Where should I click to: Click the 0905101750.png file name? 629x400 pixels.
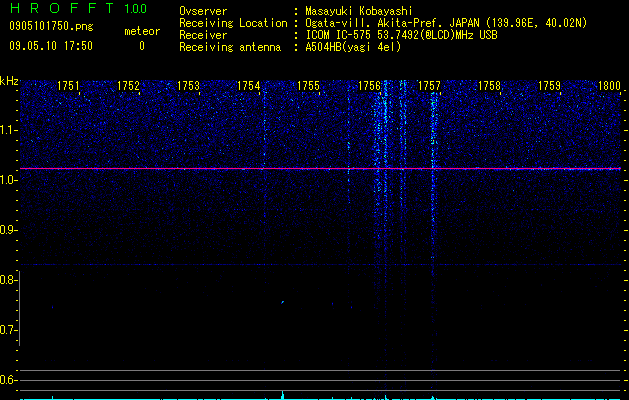pyautogui.click(x=51, y=26)
